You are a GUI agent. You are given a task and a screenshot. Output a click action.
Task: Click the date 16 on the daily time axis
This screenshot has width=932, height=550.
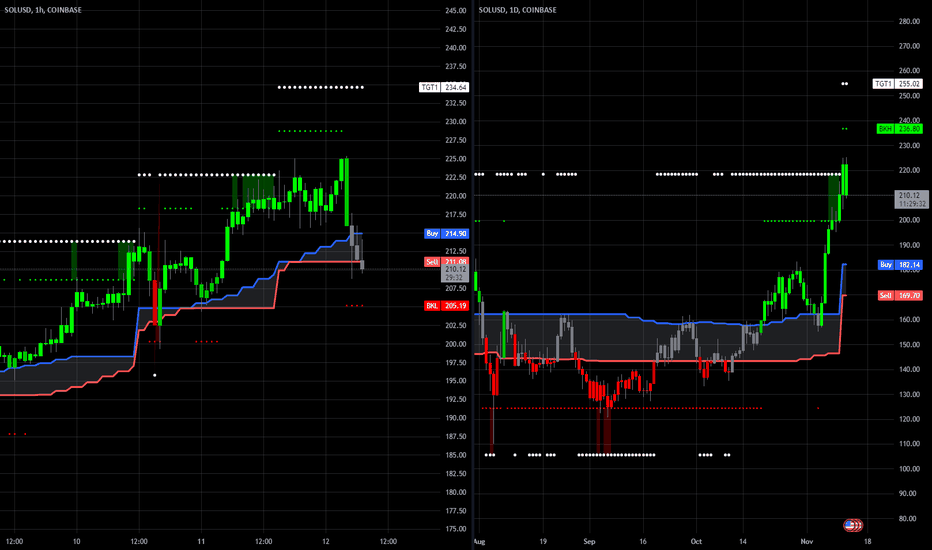pyautogui.click(x=643, y=542)
